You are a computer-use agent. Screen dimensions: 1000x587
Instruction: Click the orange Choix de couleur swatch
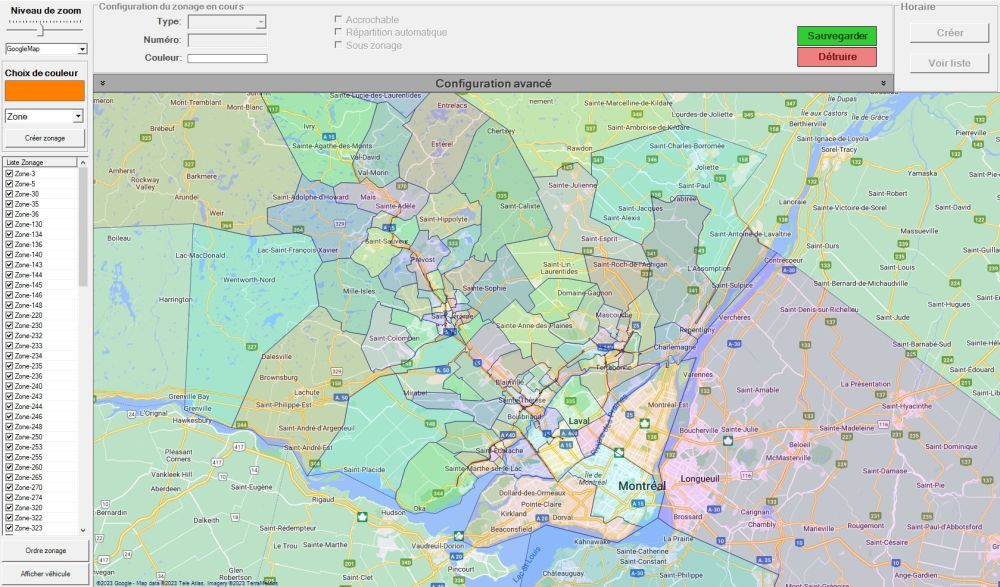44,91
